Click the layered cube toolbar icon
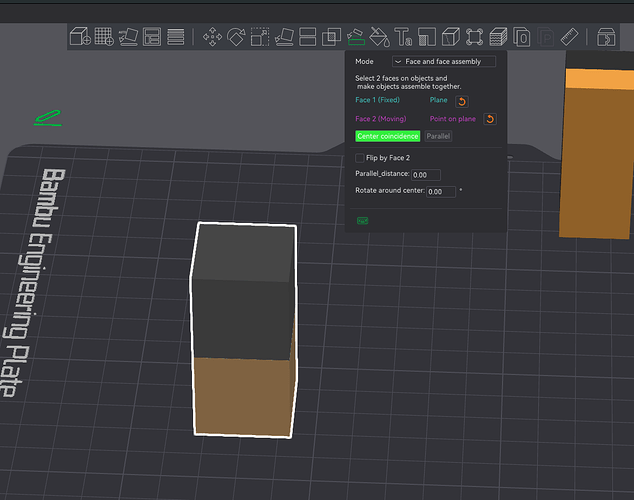 [498, 37]
